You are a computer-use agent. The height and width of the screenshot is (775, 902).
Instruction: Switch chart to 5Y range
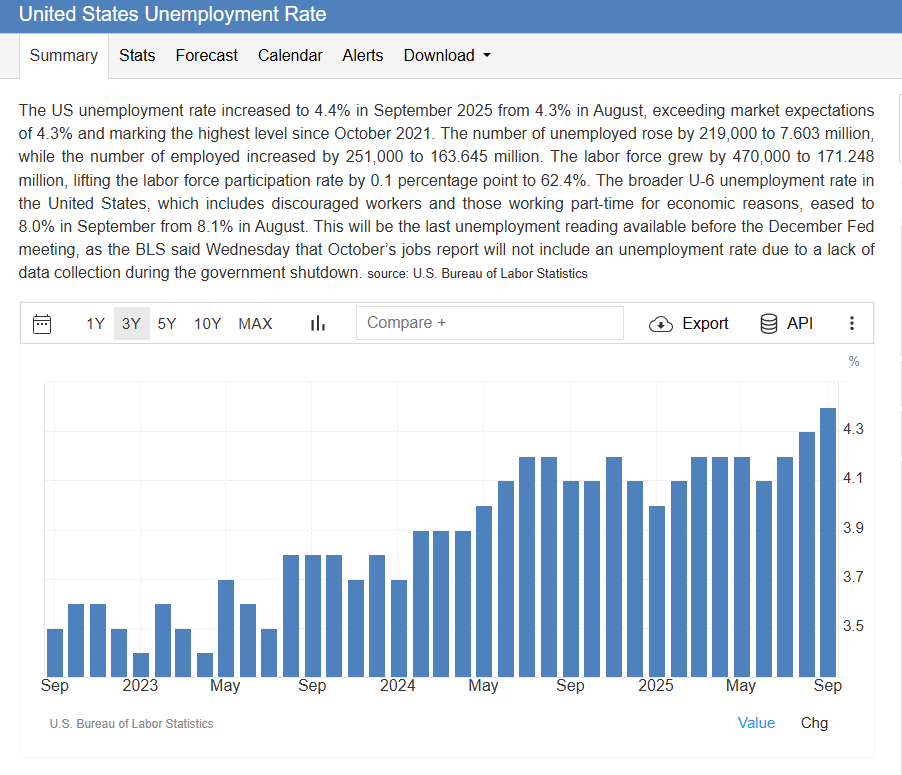click(x=167, y=324)
